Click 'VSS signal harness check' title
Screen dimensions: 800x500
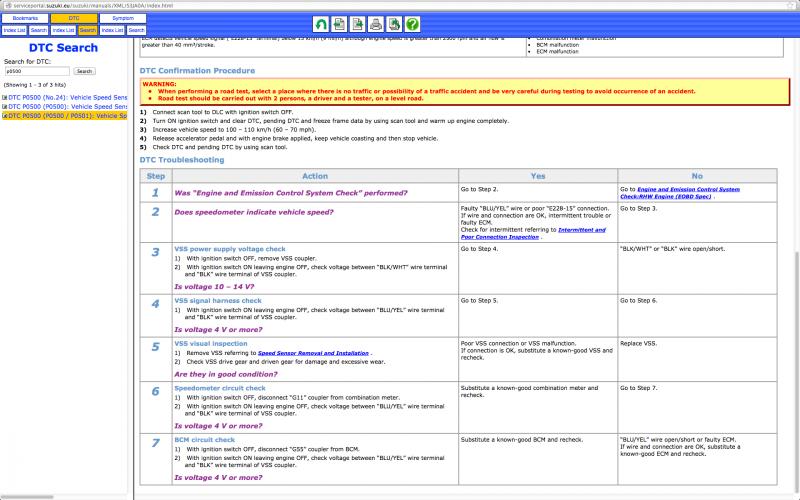(x=218, y=301)
